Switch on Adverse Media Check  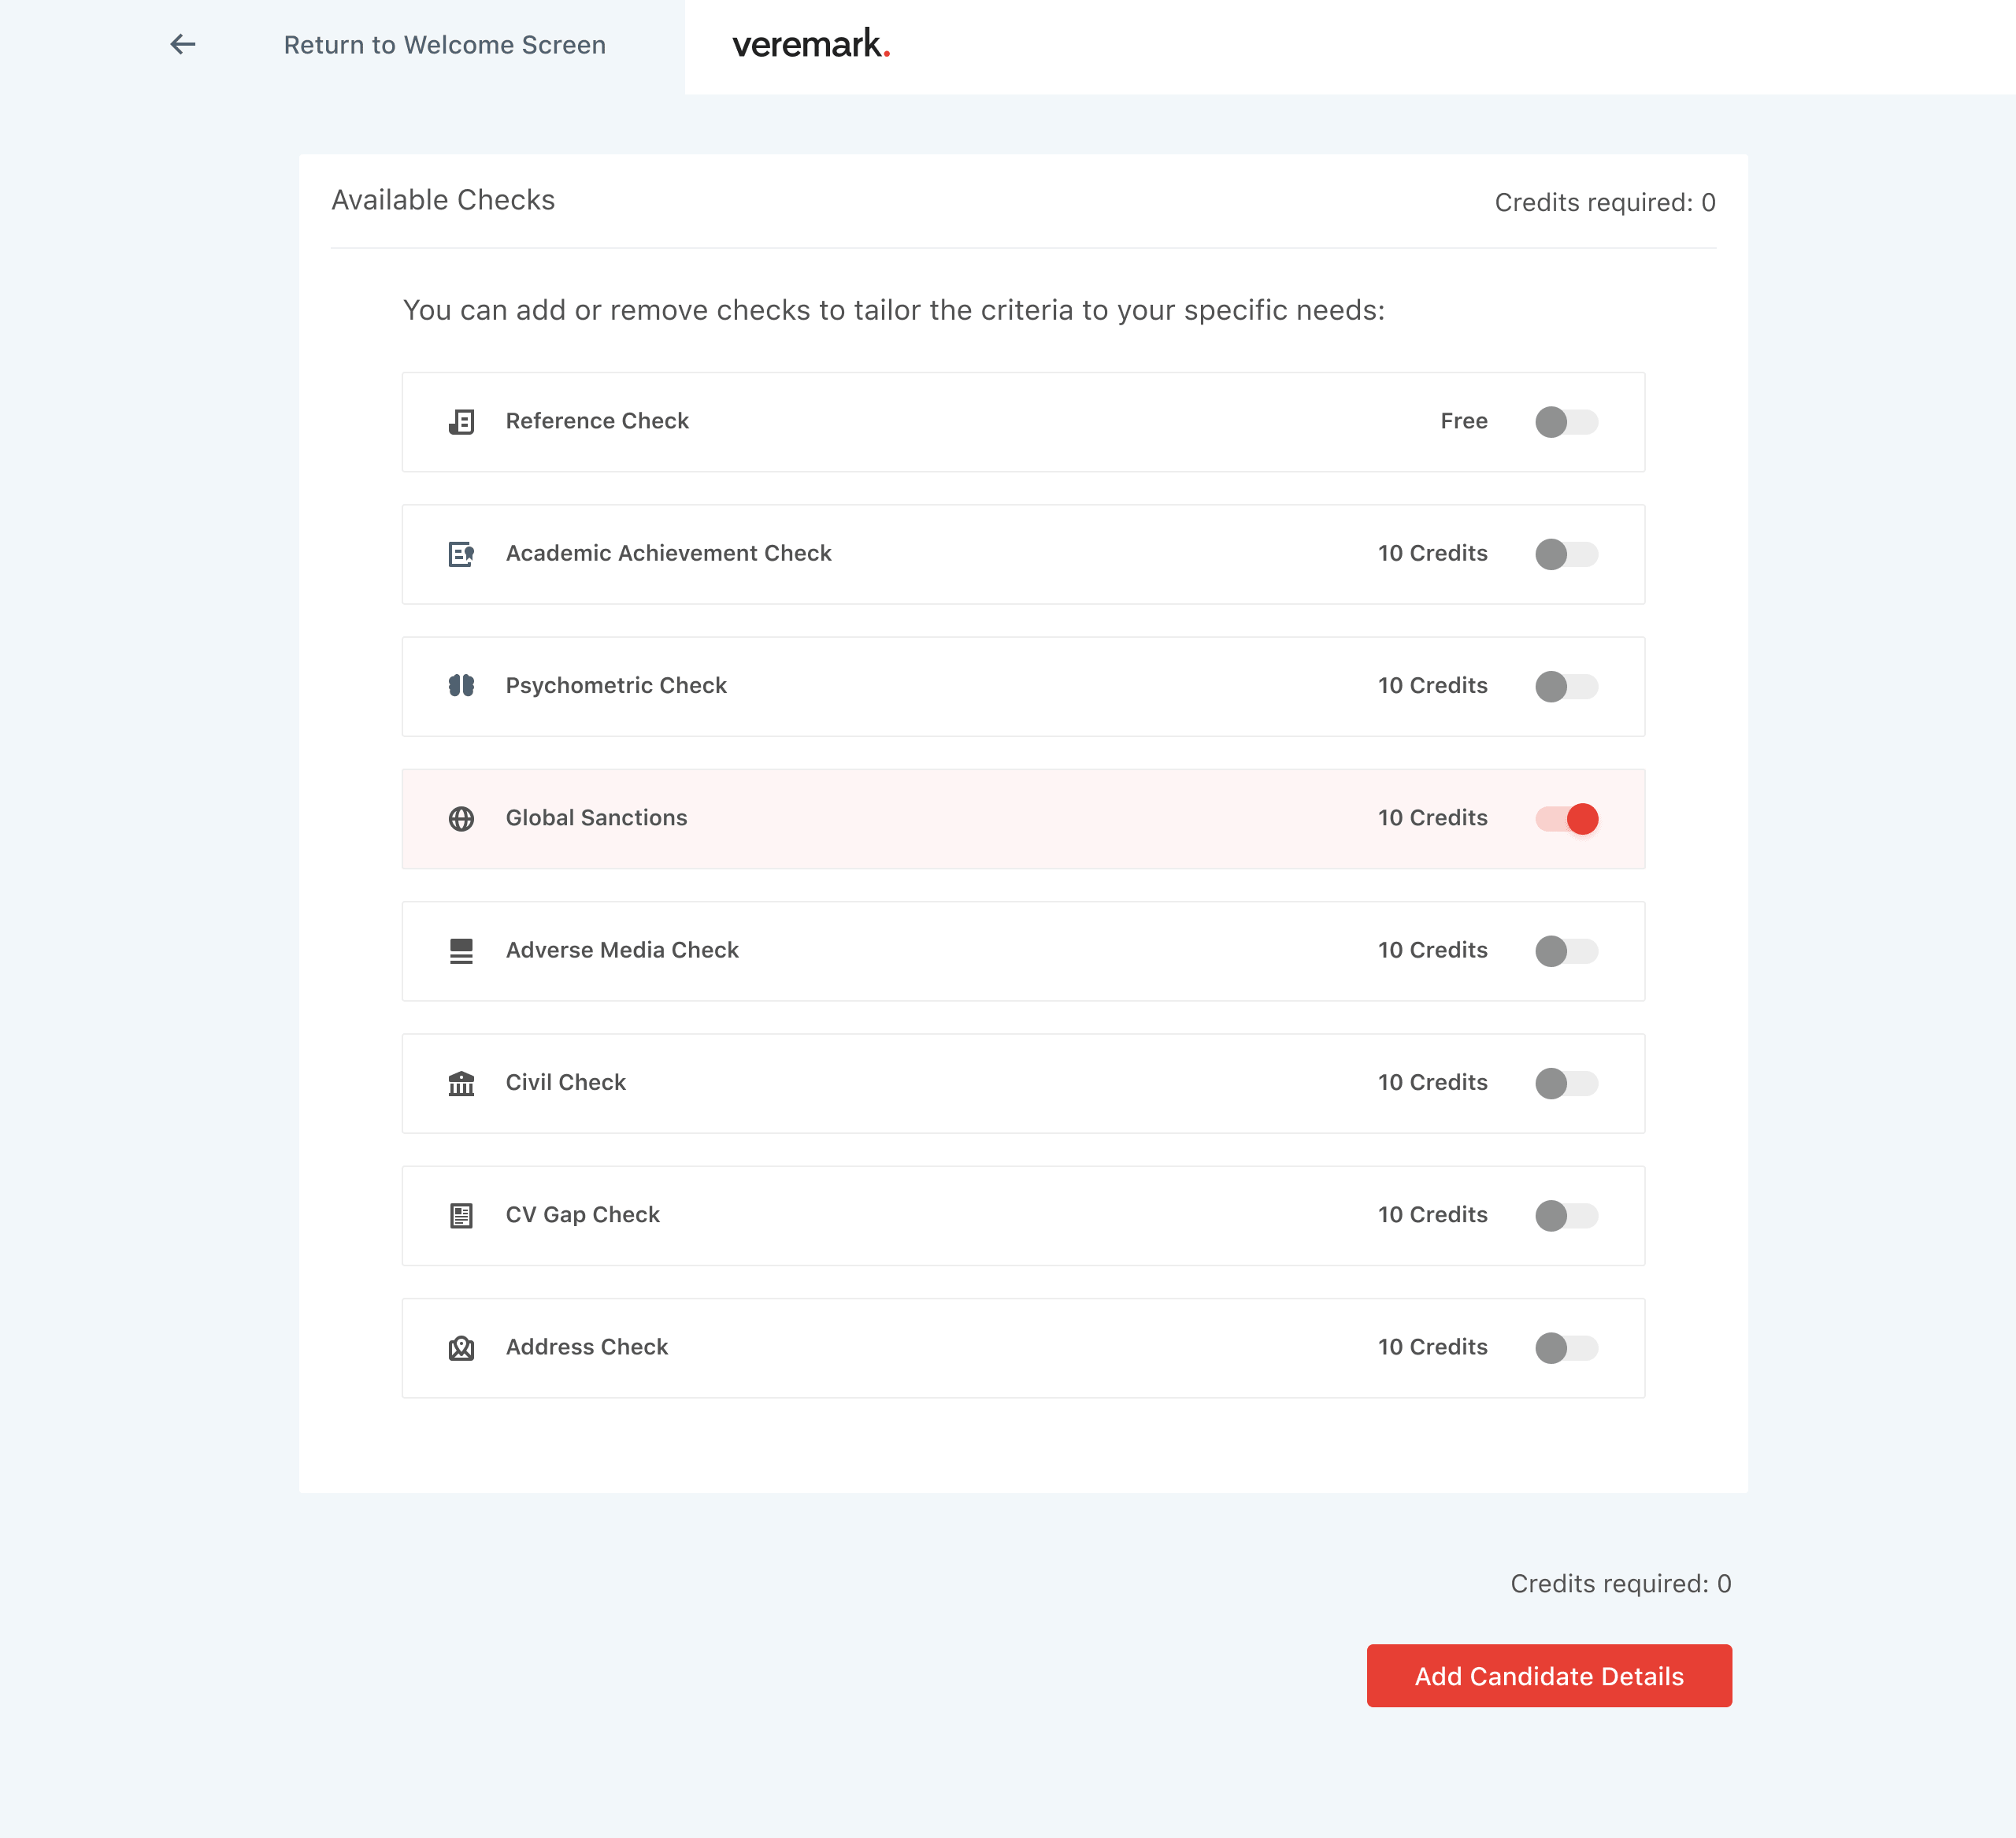[1566, 951]
